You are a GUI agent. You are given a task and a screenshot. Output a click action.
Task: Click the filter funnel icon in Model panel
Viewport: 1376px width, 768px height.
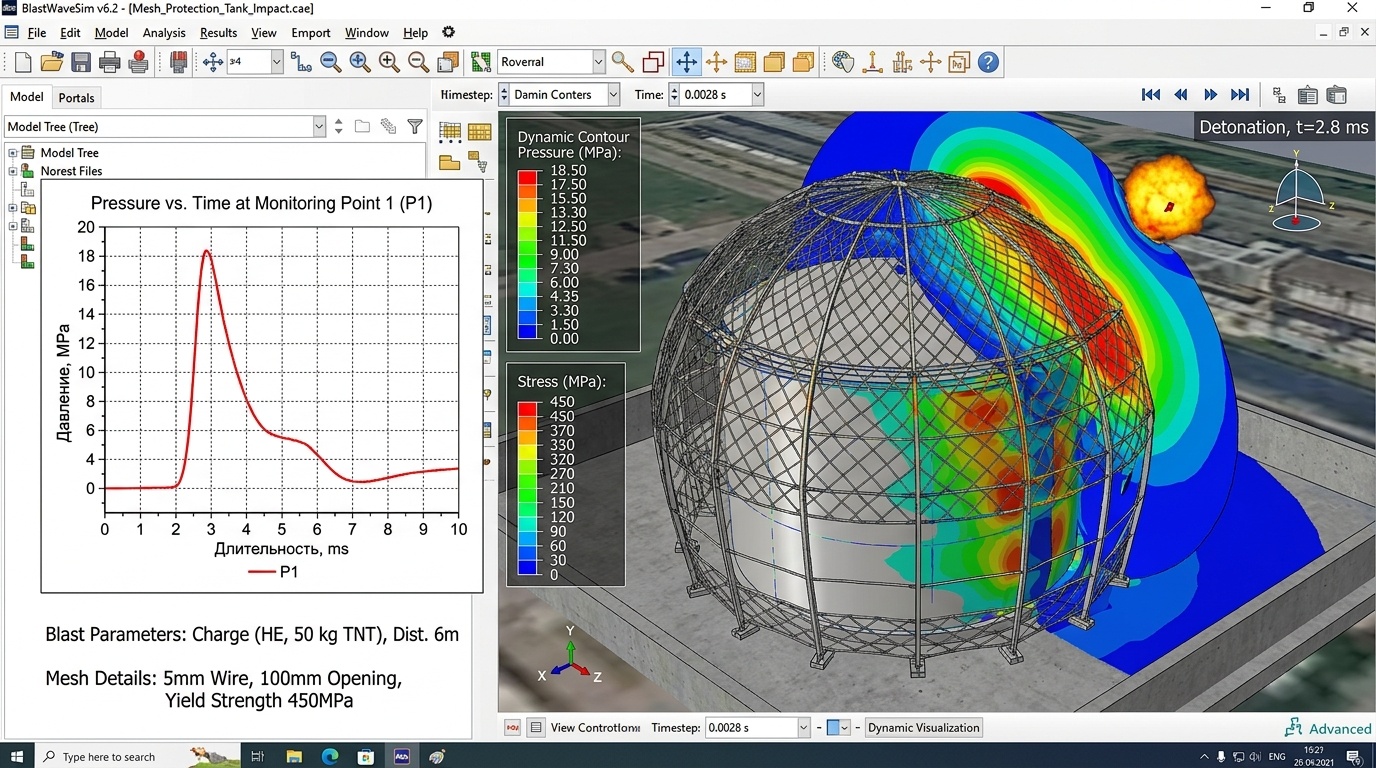(x=415, y=127)
